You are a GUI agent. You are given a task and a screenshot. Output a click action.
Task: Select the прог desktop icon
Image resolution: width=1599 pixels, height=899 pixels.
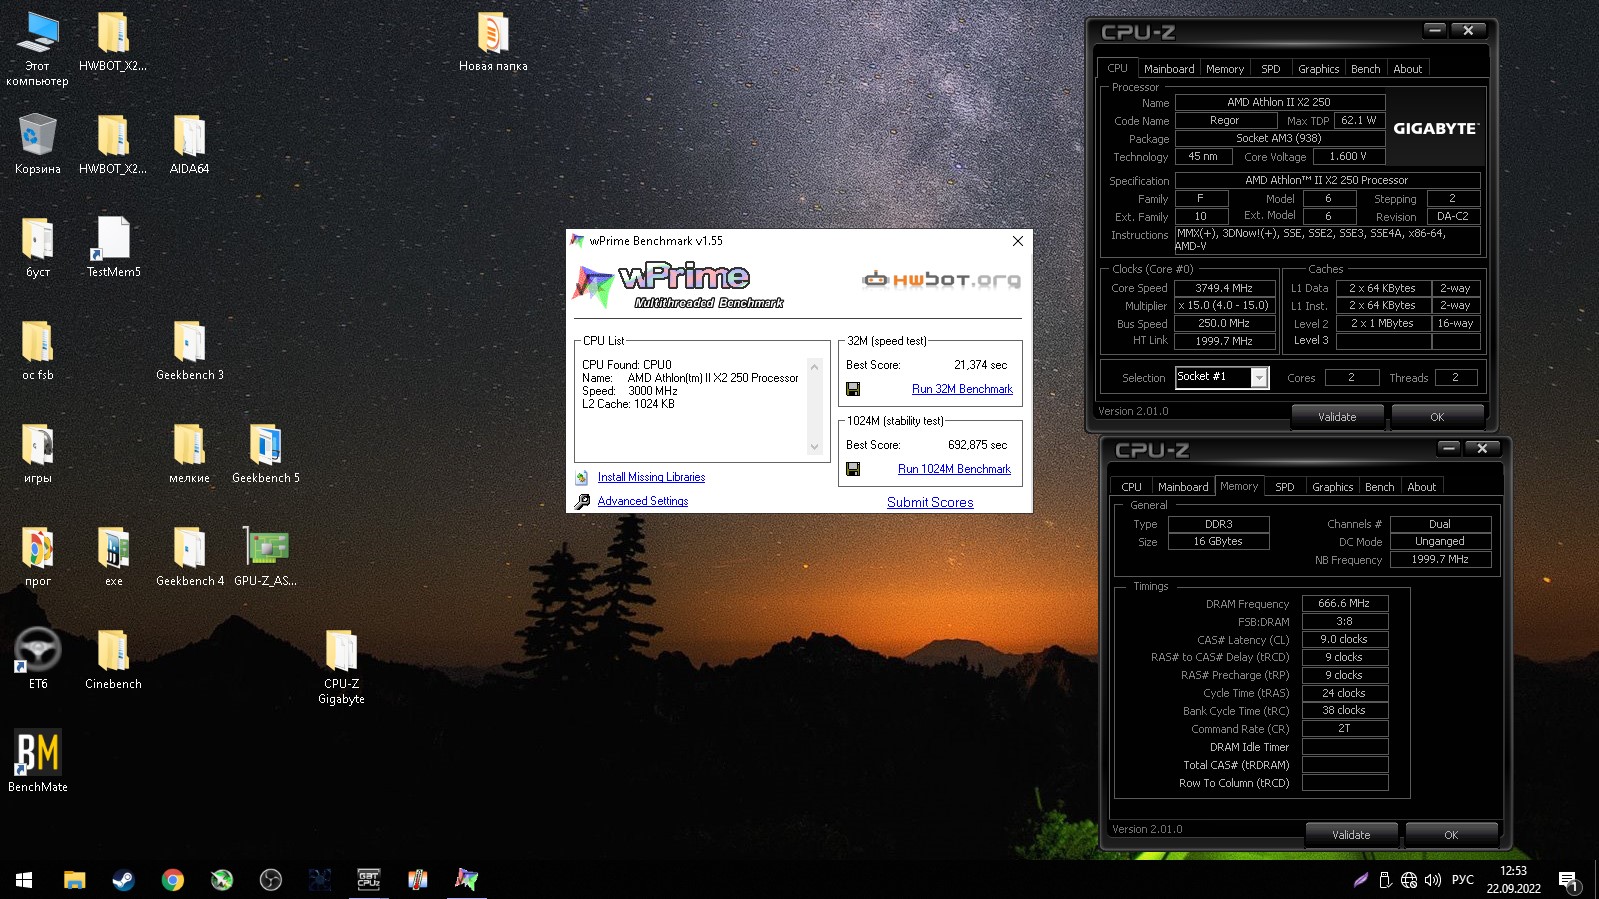37,557
